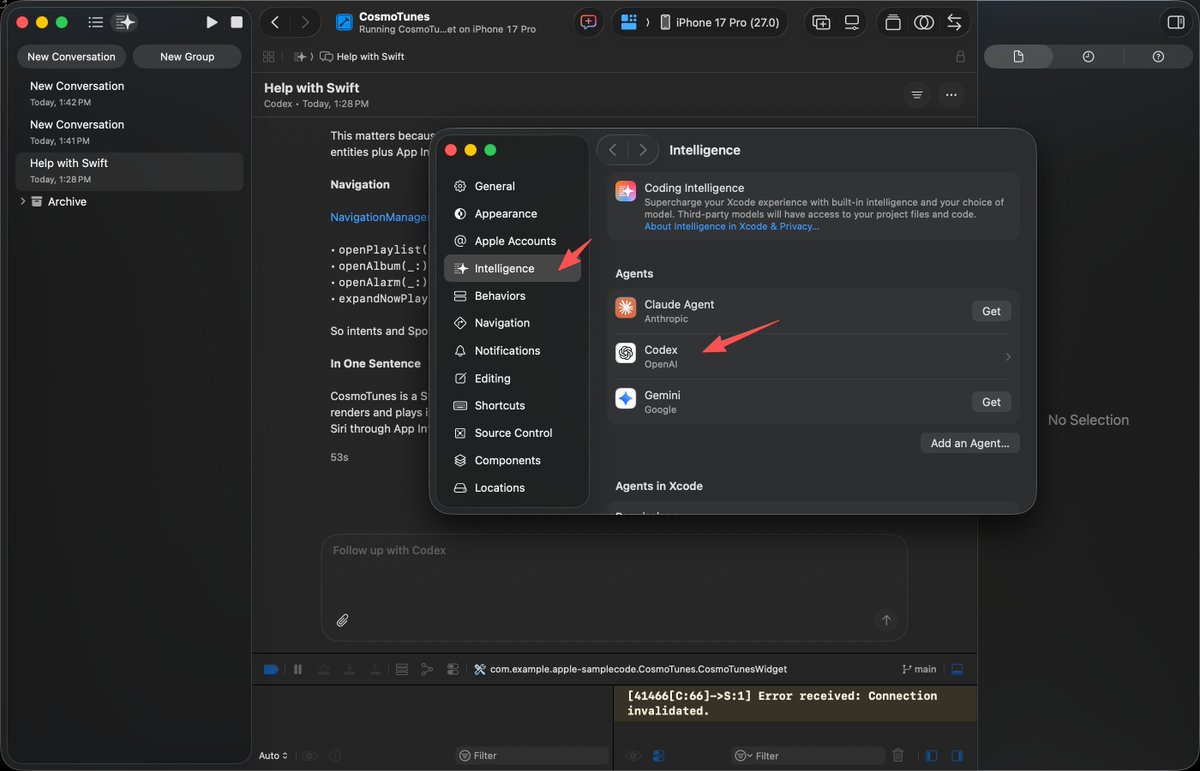1200x771 pixels.
Task: Select the Intelligence settings pane
Action: tap(512, 268)
